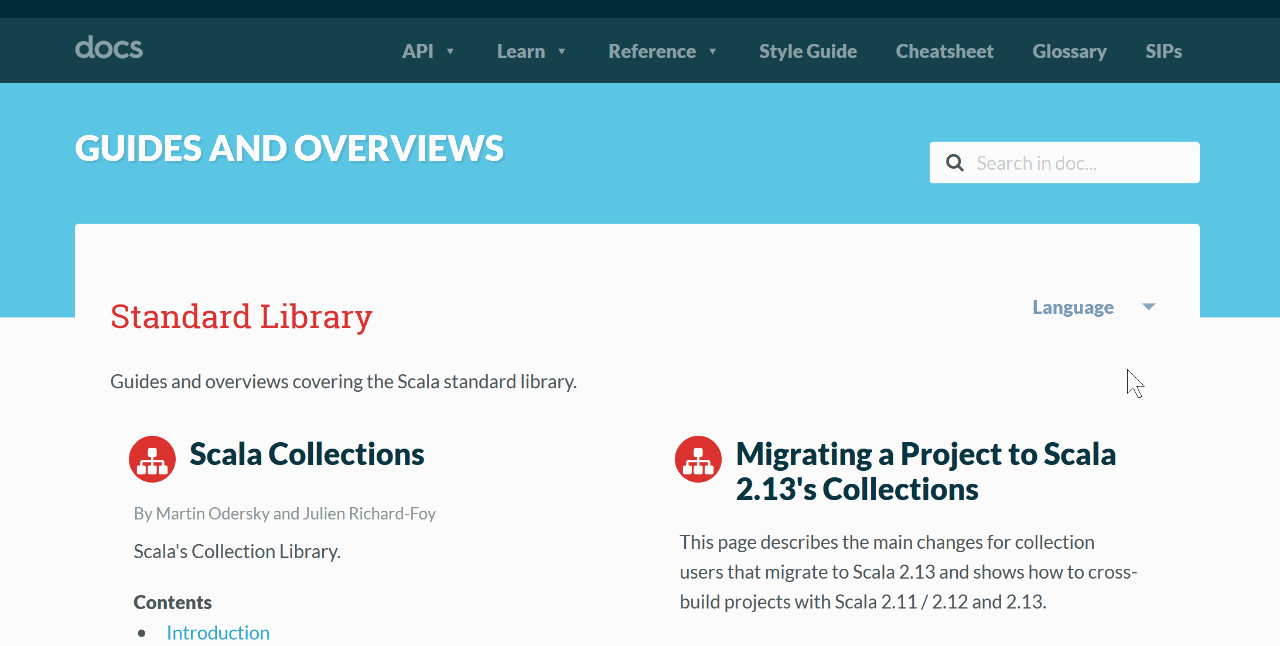Go to the Style Guide page
This screenshot has width=1280, height=646.
[x=808, y=51]
